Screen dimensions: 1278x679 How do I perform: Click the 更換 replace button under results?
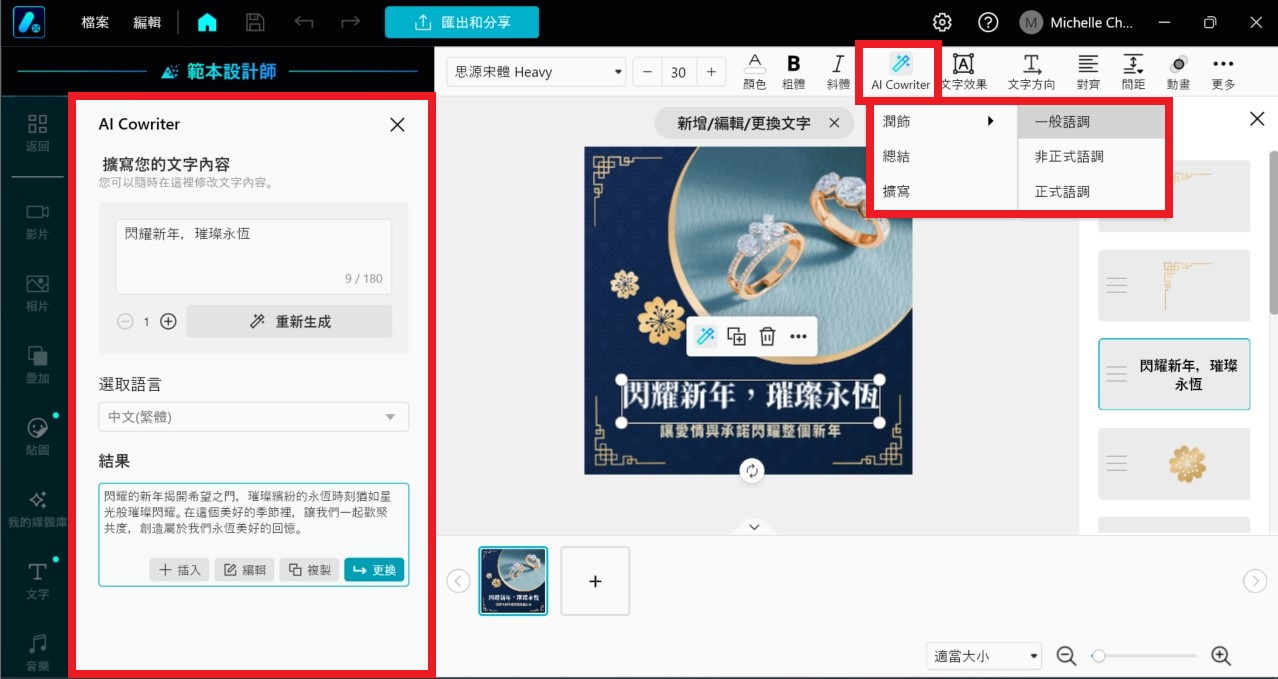coord(373,567)
